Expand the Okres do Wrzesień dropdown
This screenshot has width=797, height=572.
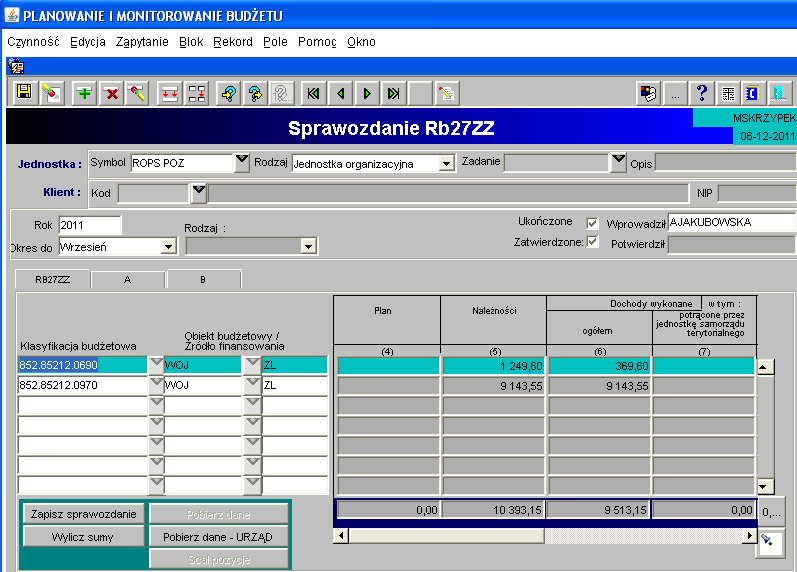[169, 247]
